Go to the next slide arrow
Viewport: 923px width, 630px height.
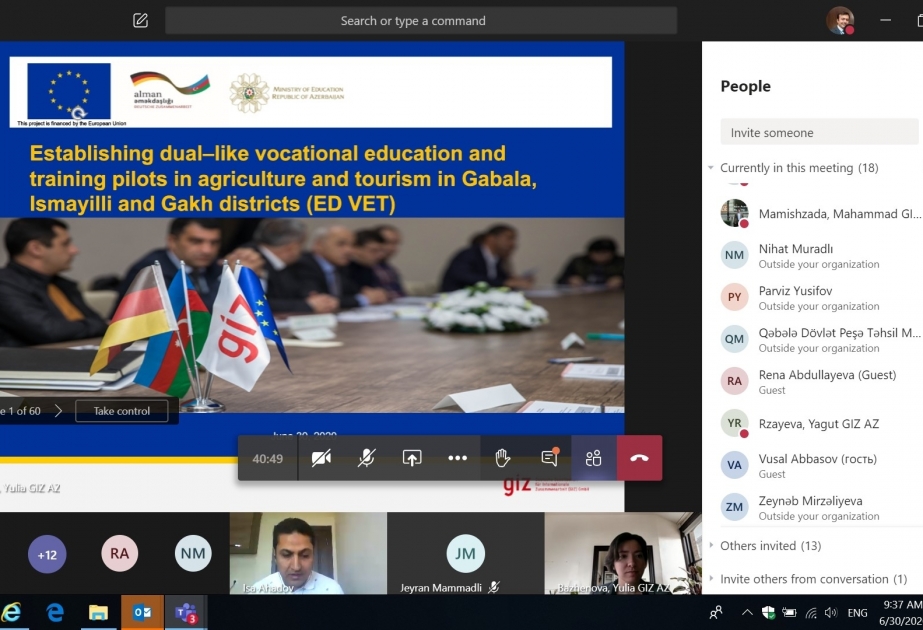(x=58, y=411)
